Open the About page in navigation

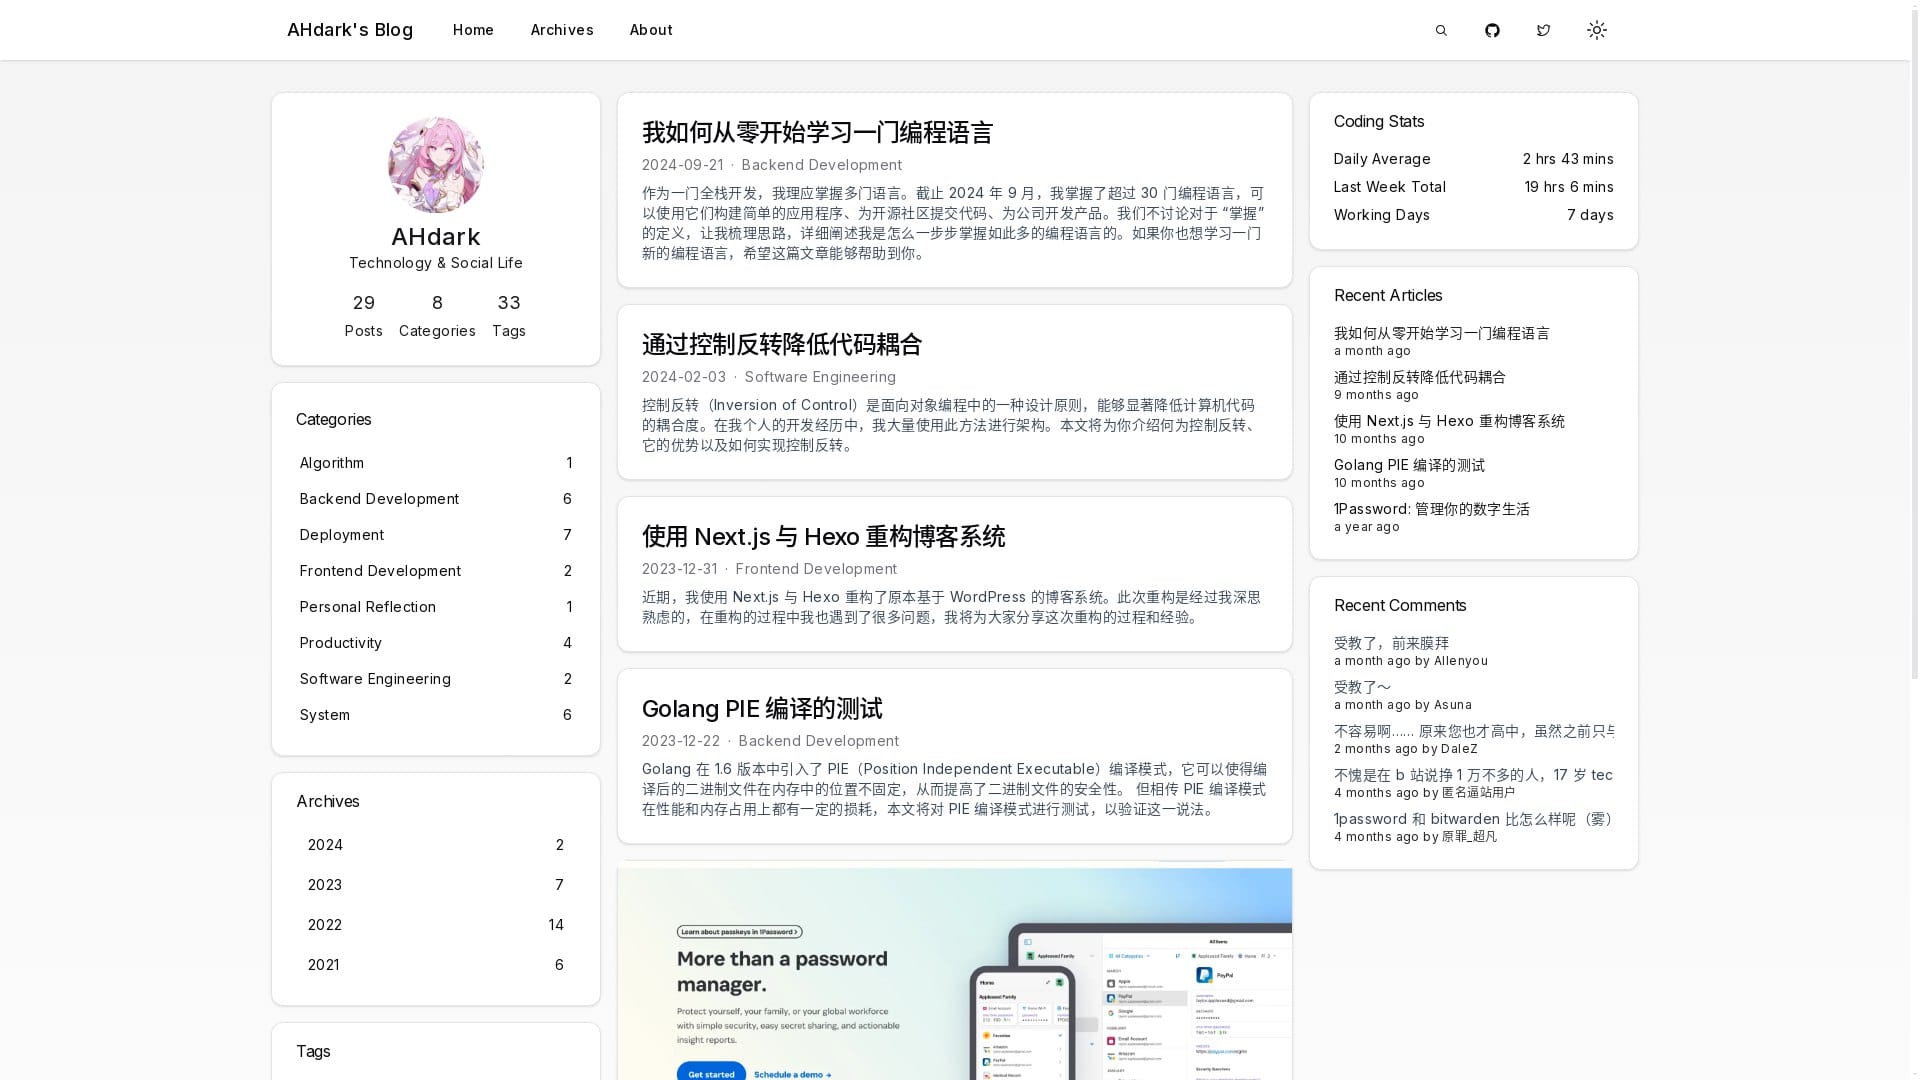650,30
